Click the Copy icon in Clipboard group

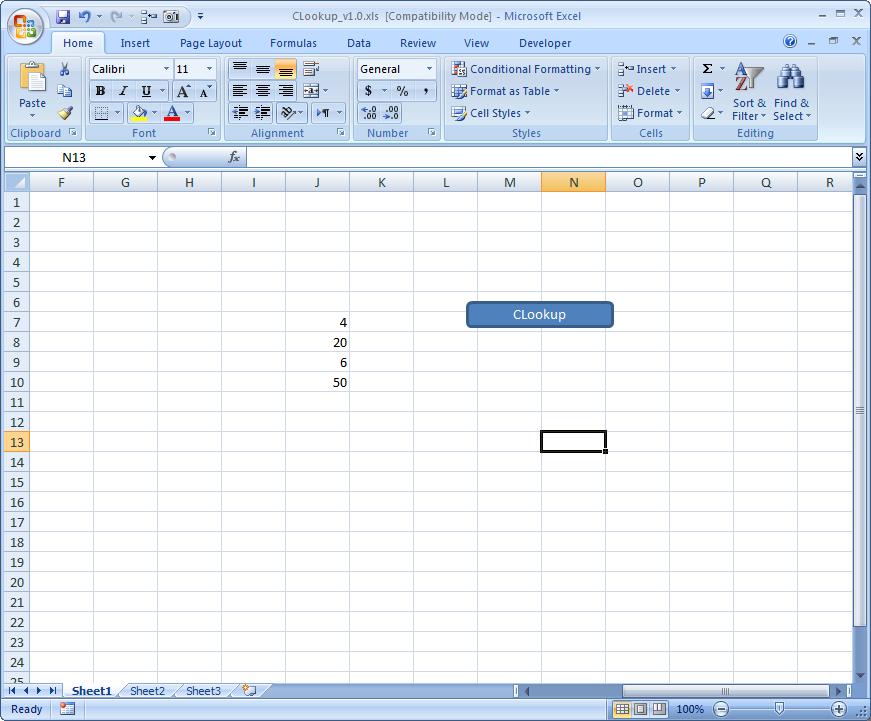64,91
